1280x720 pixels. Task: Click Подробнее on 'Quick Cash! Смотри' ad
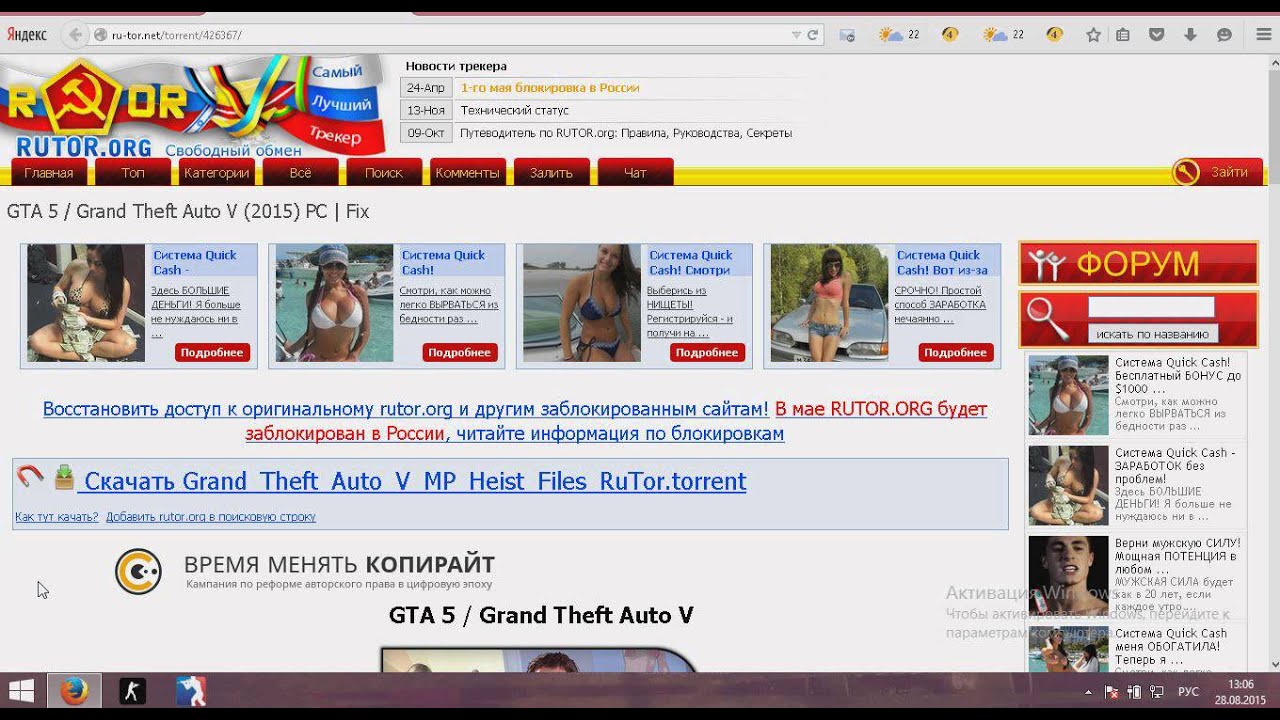point(707,352)
